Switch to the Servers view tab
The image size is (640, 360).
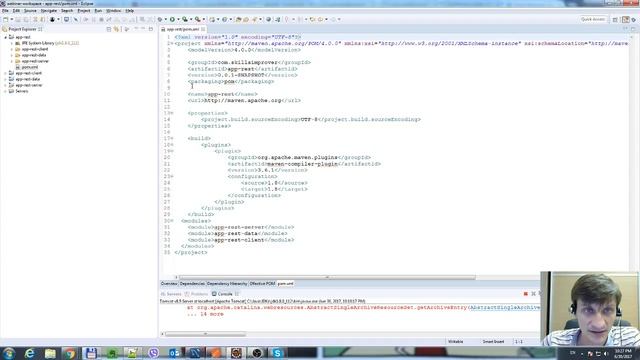(x=171, y=294)
